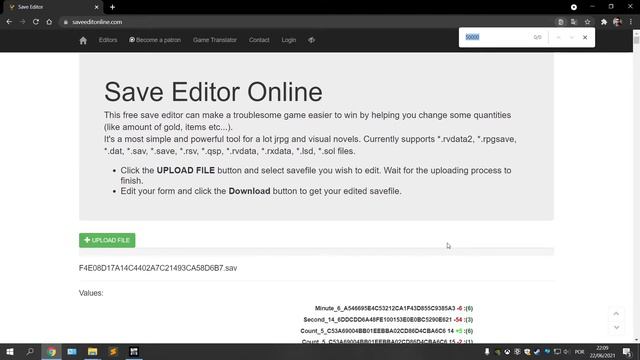Screen dimensions: 640x360
Task: Click the Save Editor Online heading
Action: [213, 92]
